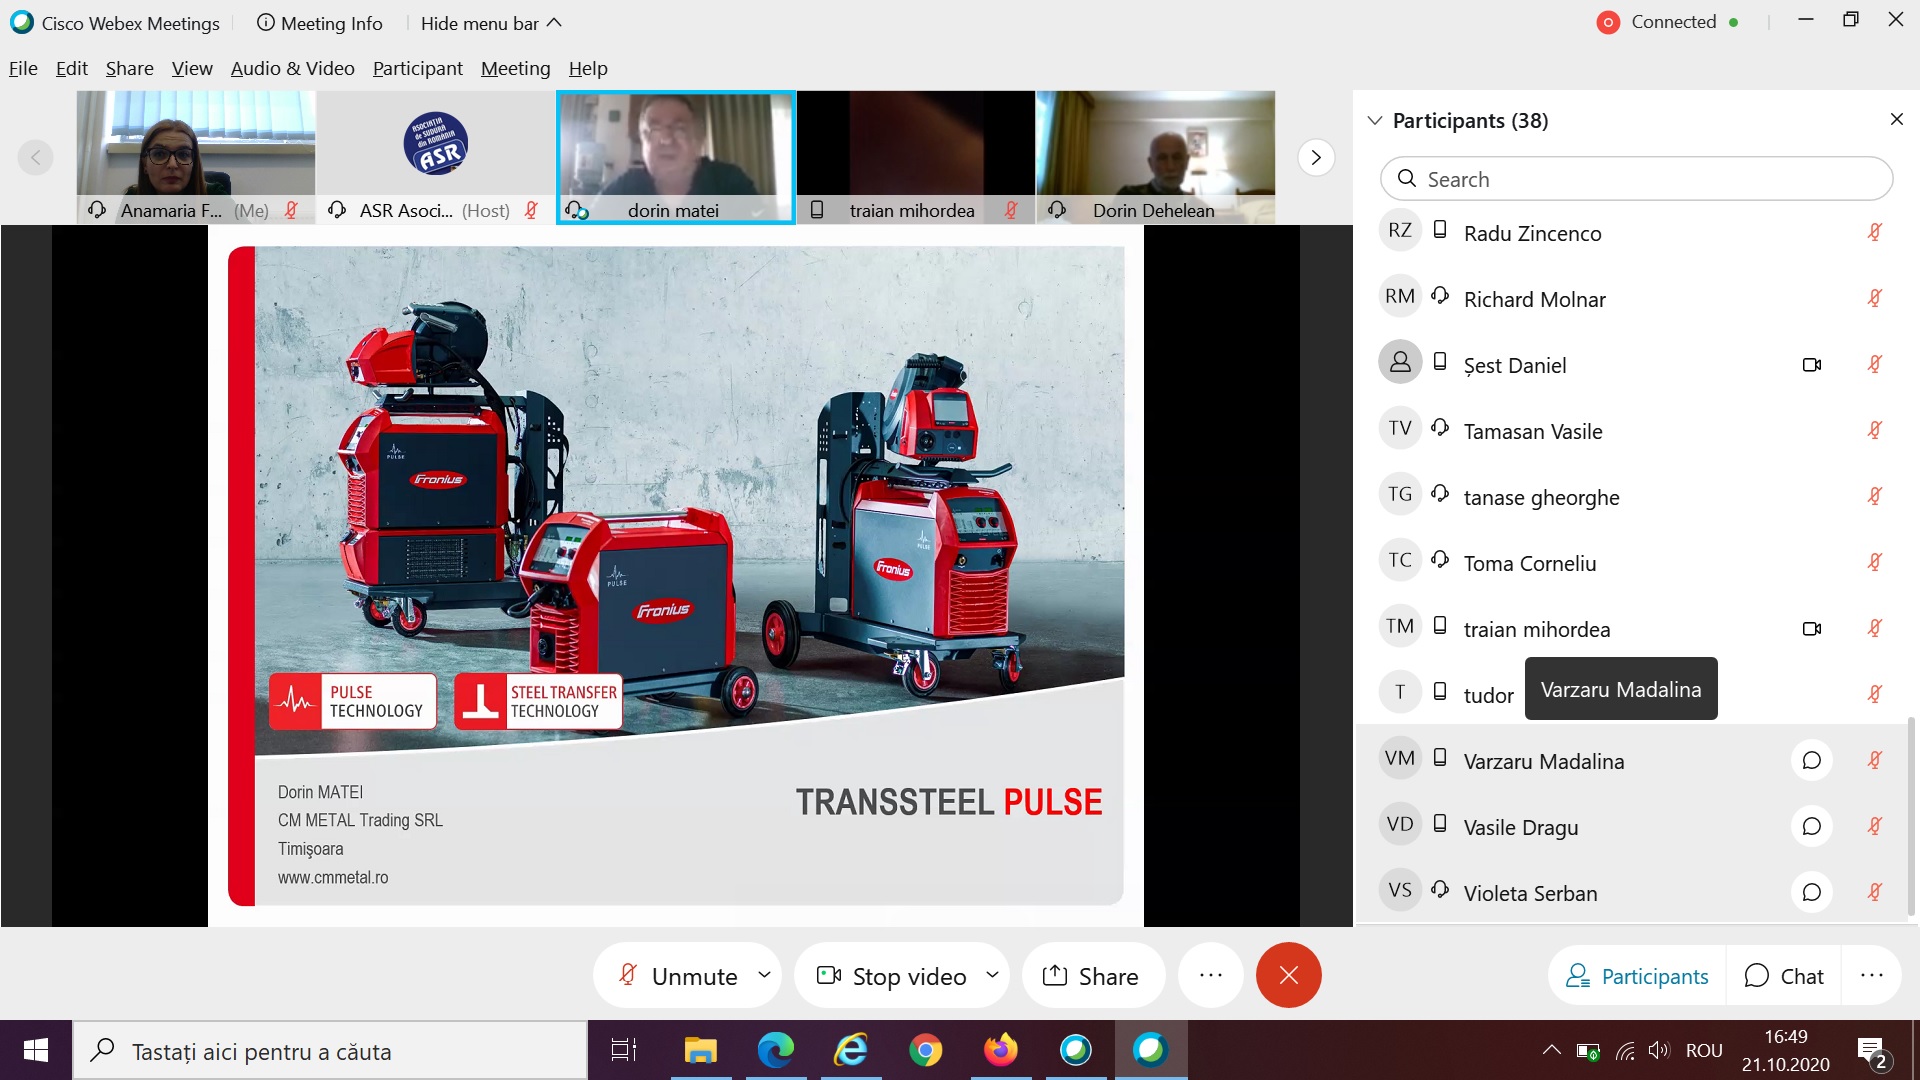
Task: Click the Share button
Action: 1091,975
